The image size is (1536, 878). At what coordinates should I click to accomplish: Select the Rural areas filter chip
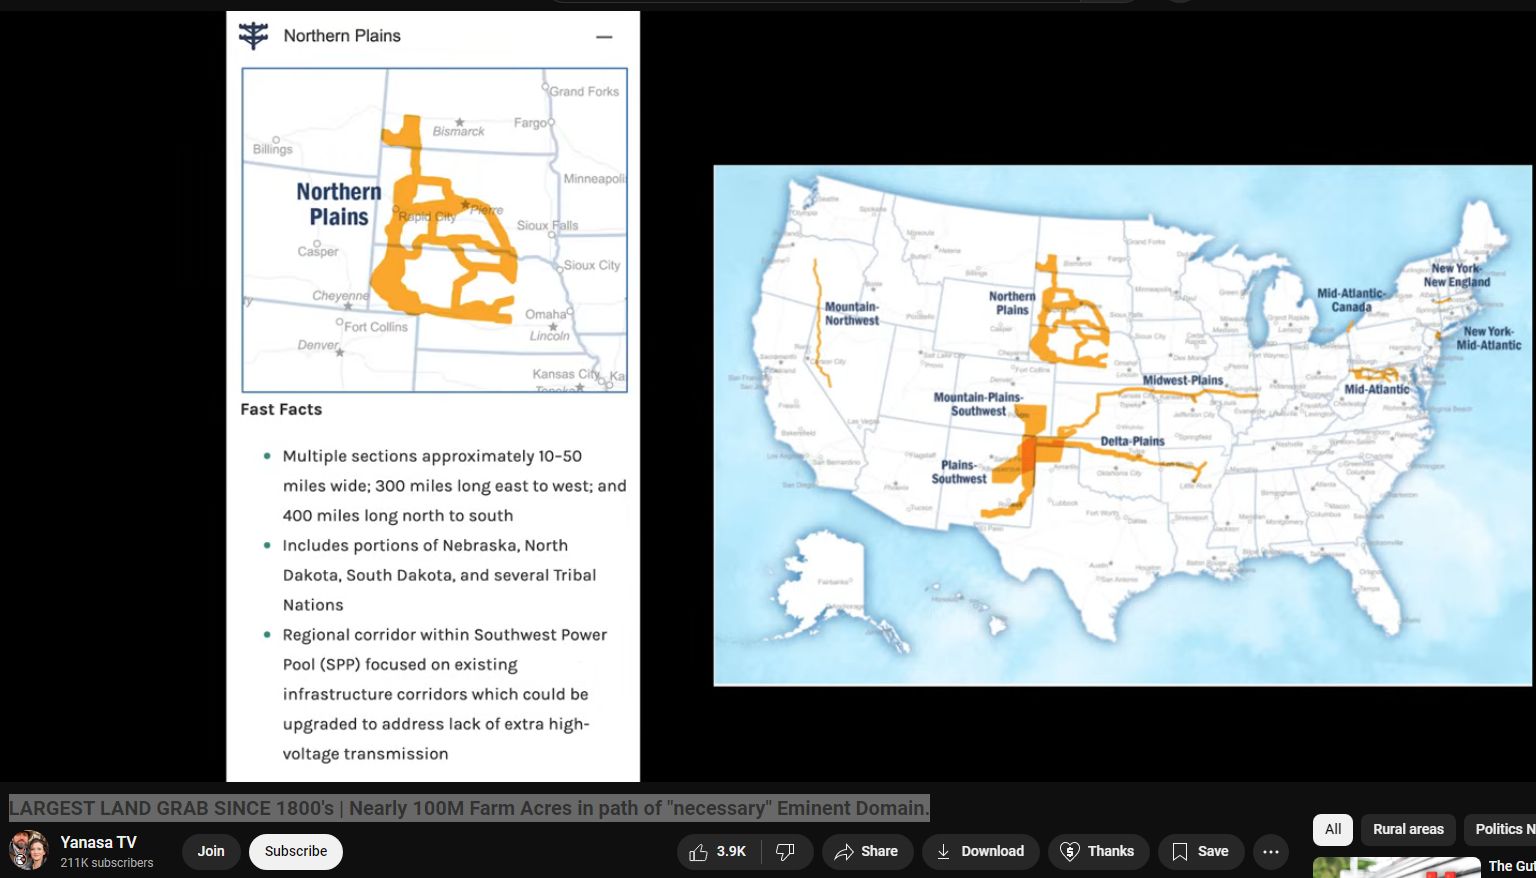1408,829
